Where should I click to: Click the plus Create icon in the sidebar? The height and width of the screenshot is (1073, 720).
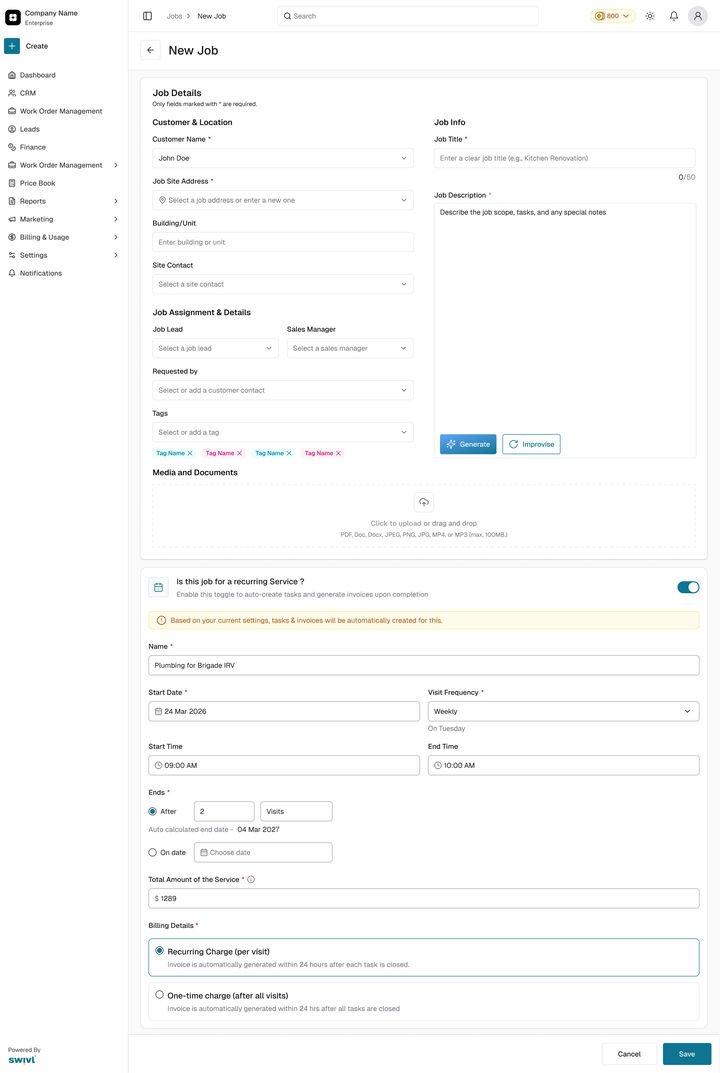pyautogui.click(x=12, y=46)
